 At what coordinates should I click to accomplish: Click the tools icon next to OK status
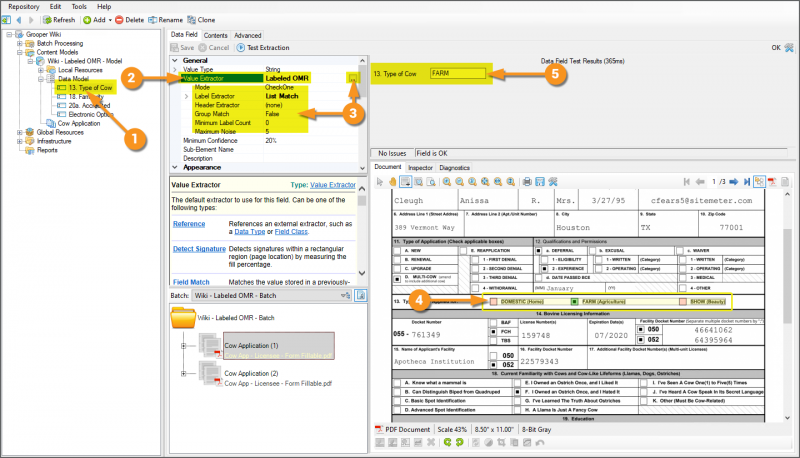pos(789,47)
